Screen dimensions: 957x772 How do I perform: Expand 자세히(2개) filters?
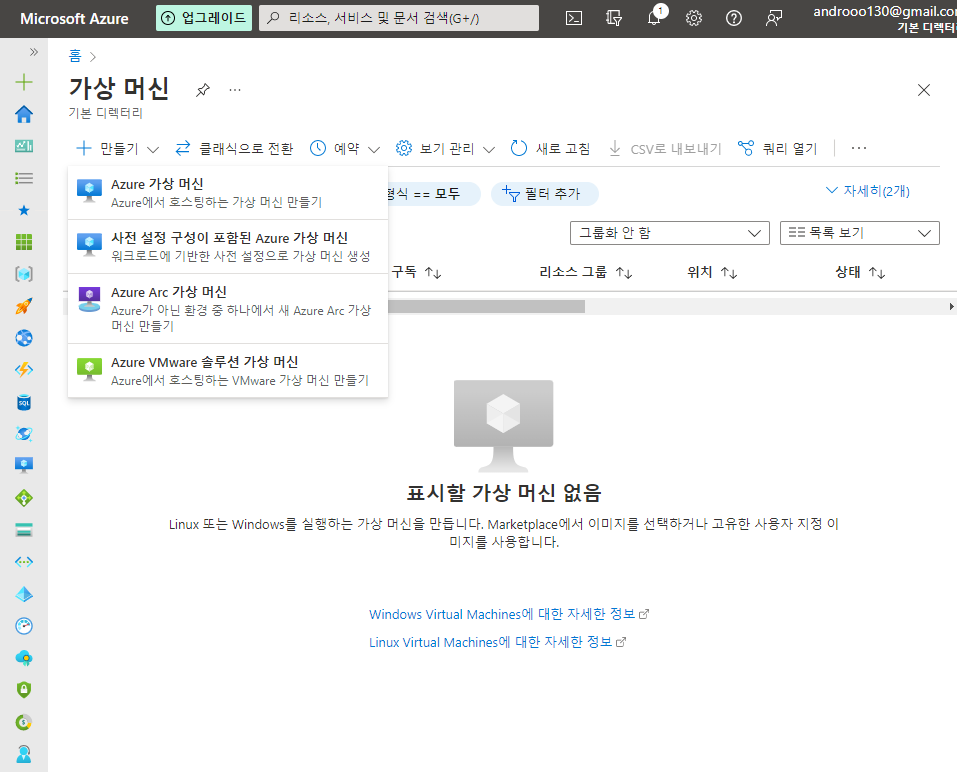pos(867,191)
